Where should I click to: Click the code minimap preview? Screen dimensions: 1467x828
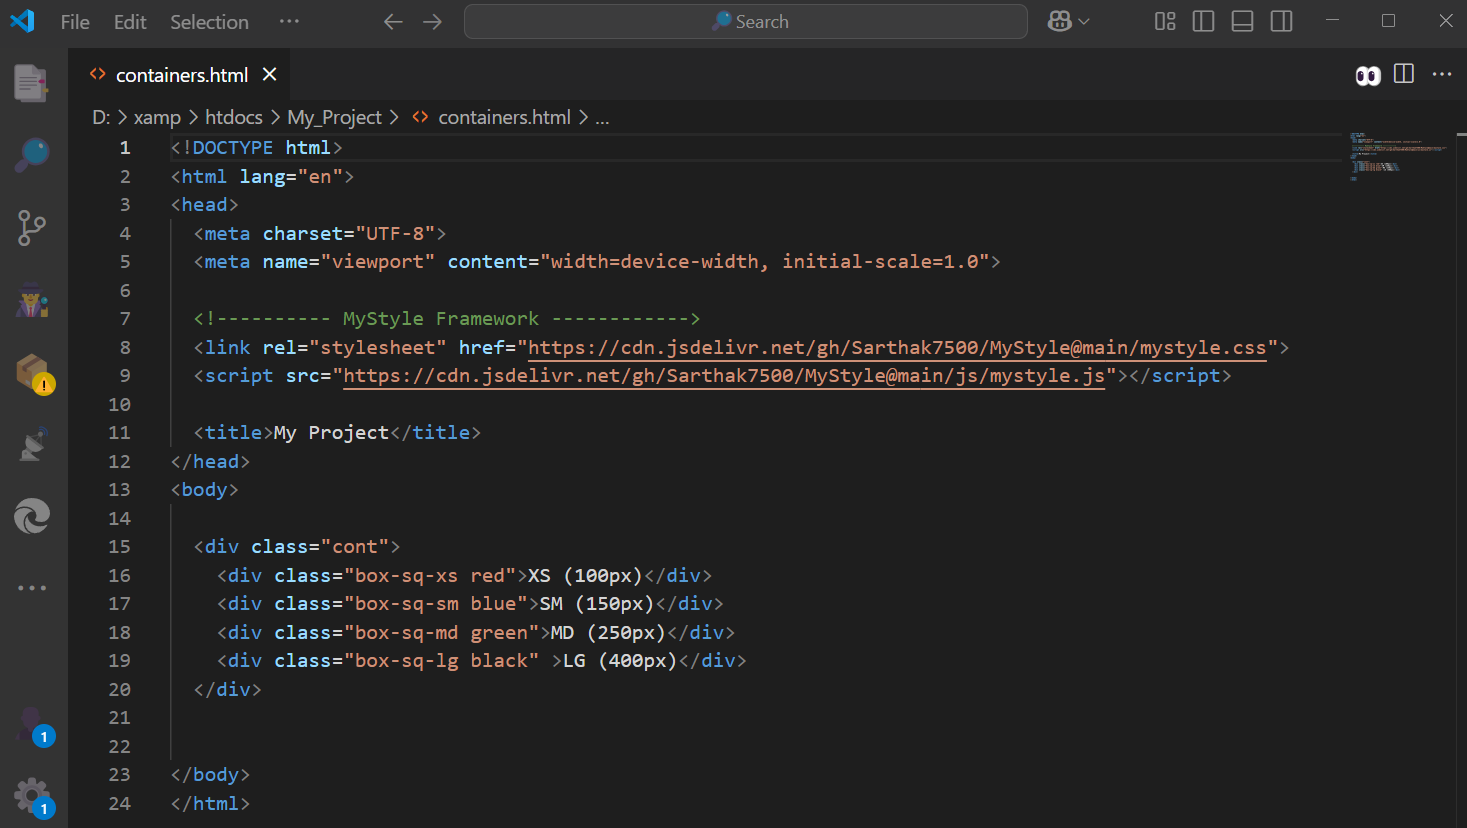click(1397, 155)
